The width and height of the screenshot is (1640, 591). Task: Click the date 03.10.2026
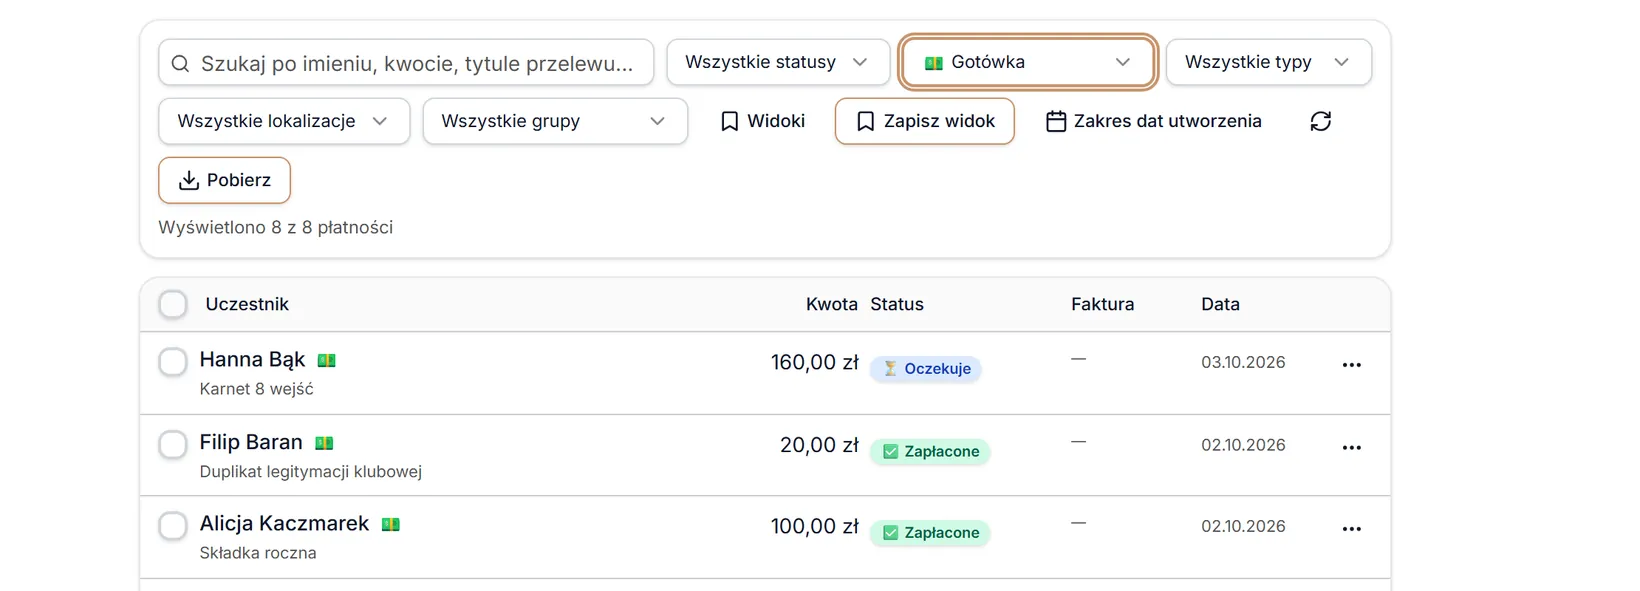[1243, 362]
